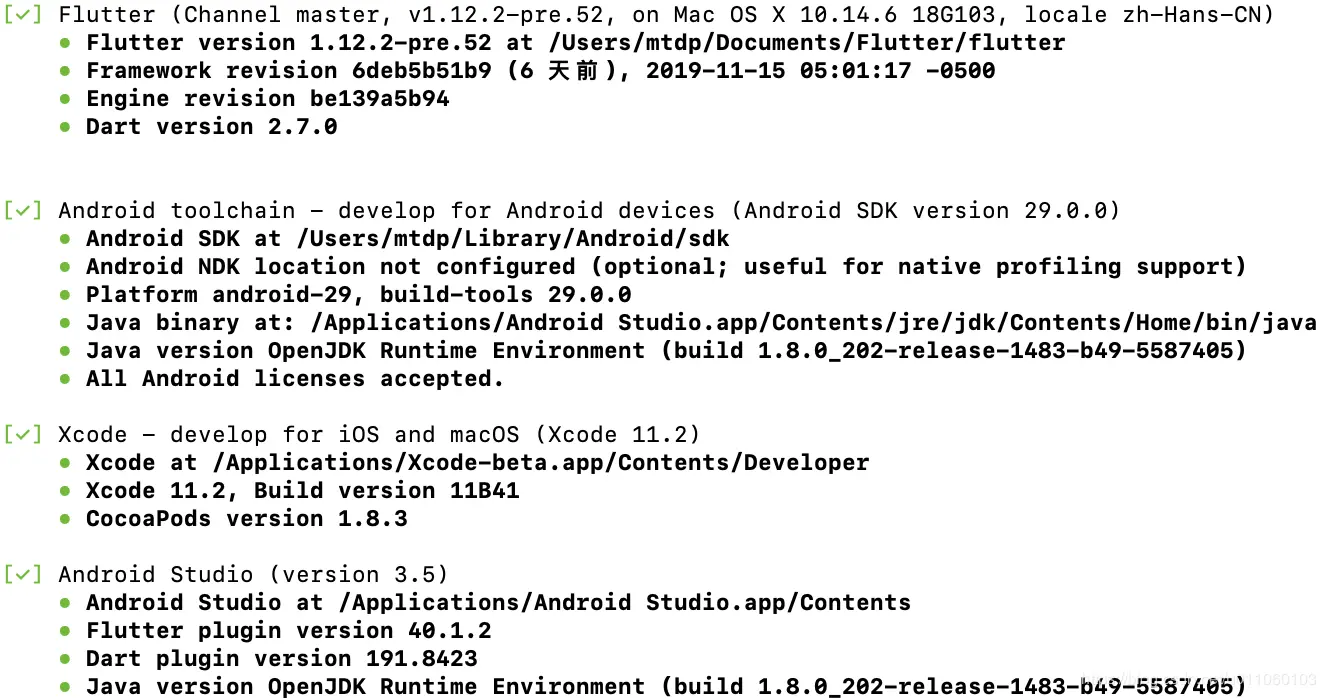Click the bullet before 'Dart version 2.7.0'
The width and height of the screenshot is (1326, 698).
(65, 127)
